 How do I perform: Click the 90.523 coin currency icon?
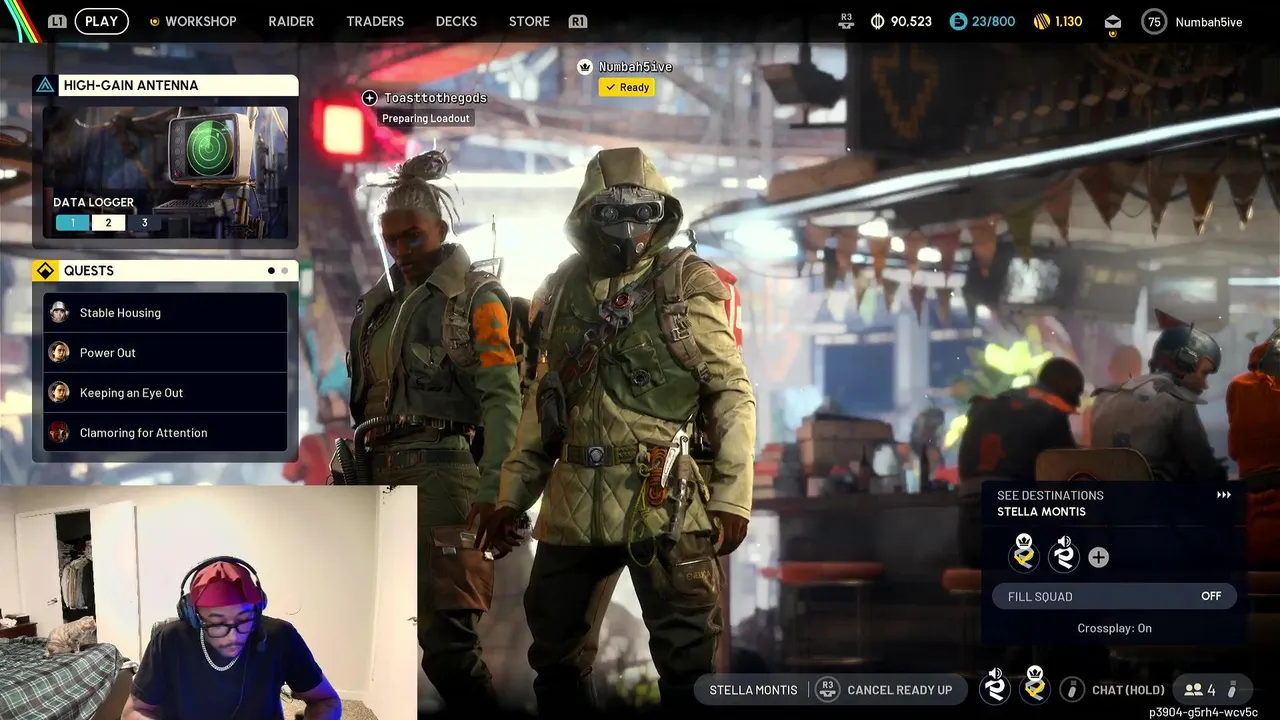coord(877,21)
